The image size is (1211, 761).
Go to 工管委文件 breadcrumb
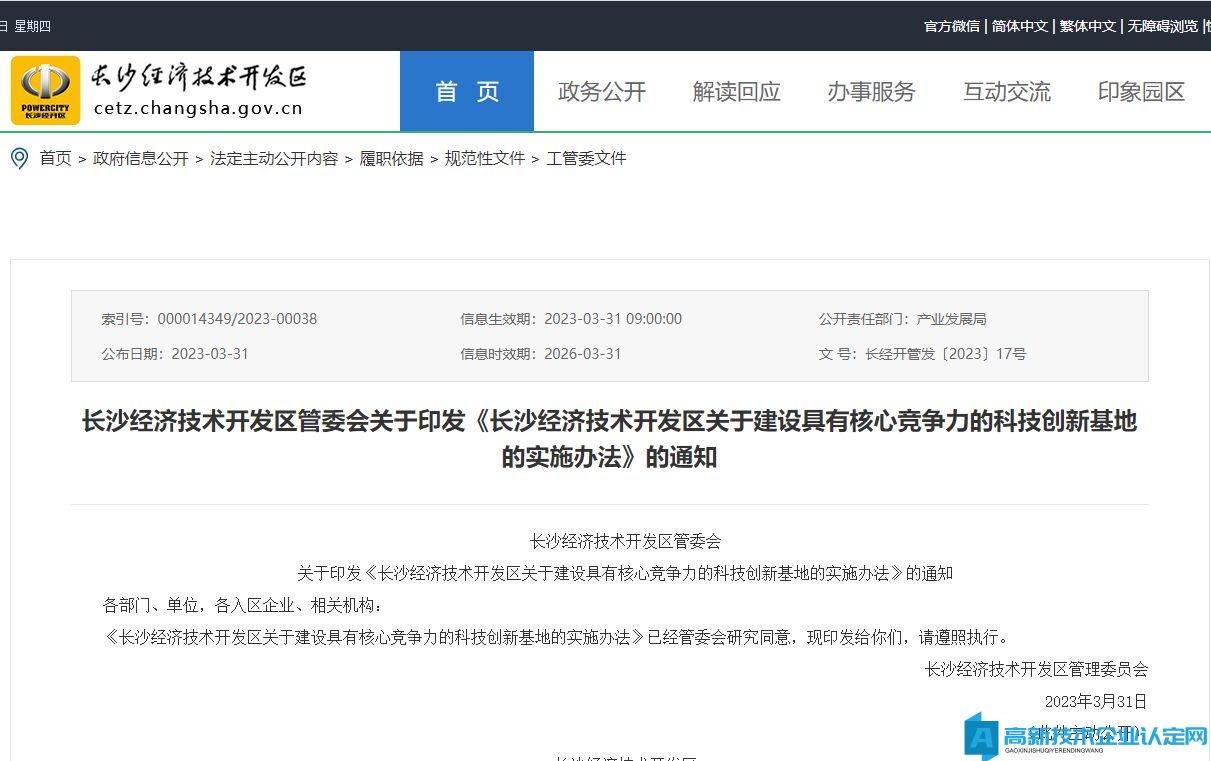(x=586, y=158)
